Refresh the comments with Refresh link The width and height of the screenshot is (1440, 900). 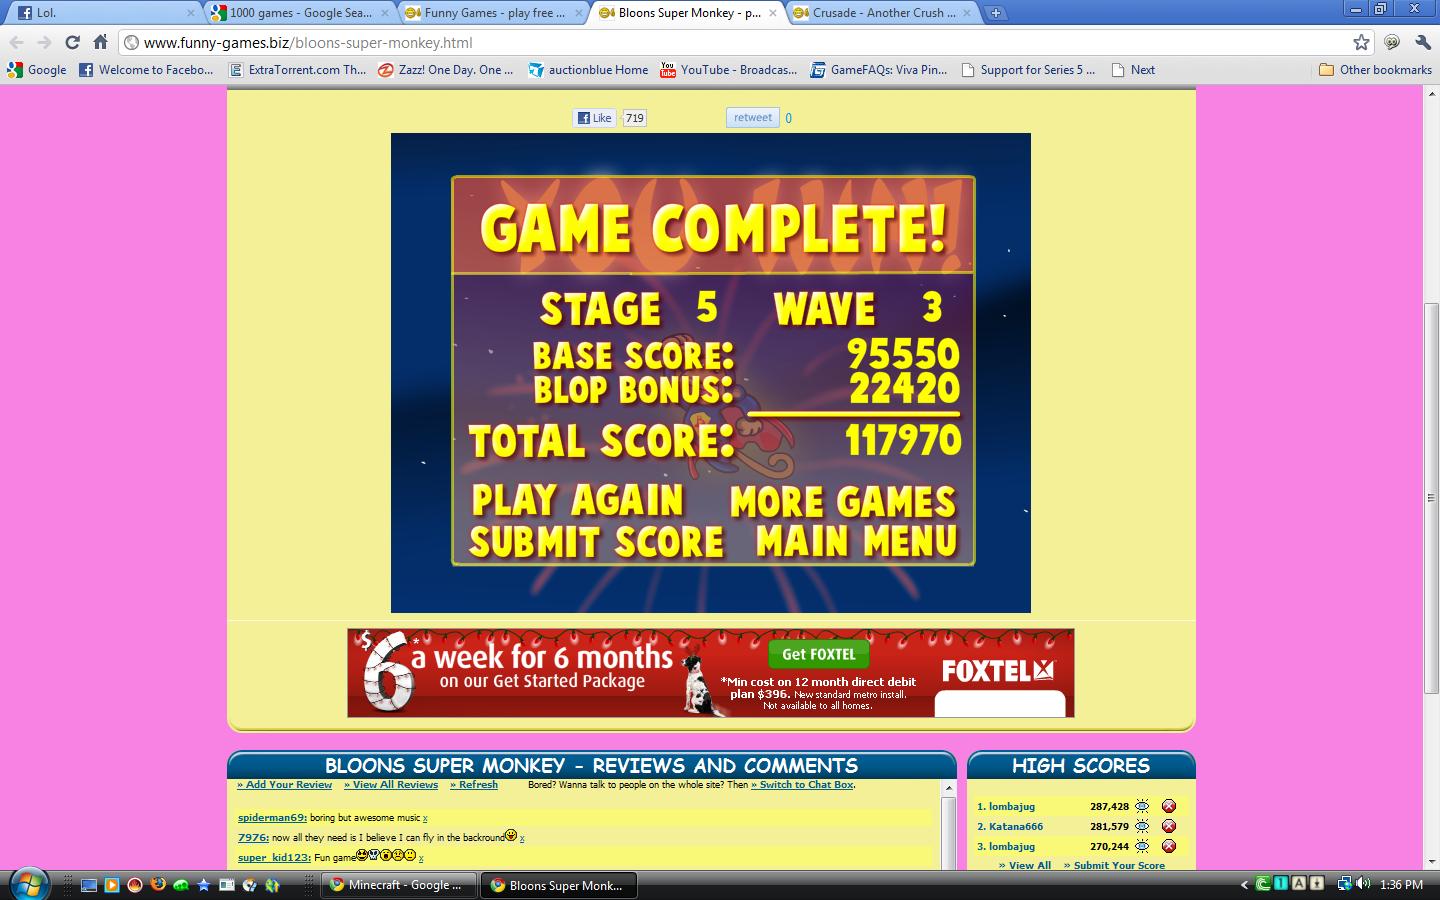coord(474,785)
